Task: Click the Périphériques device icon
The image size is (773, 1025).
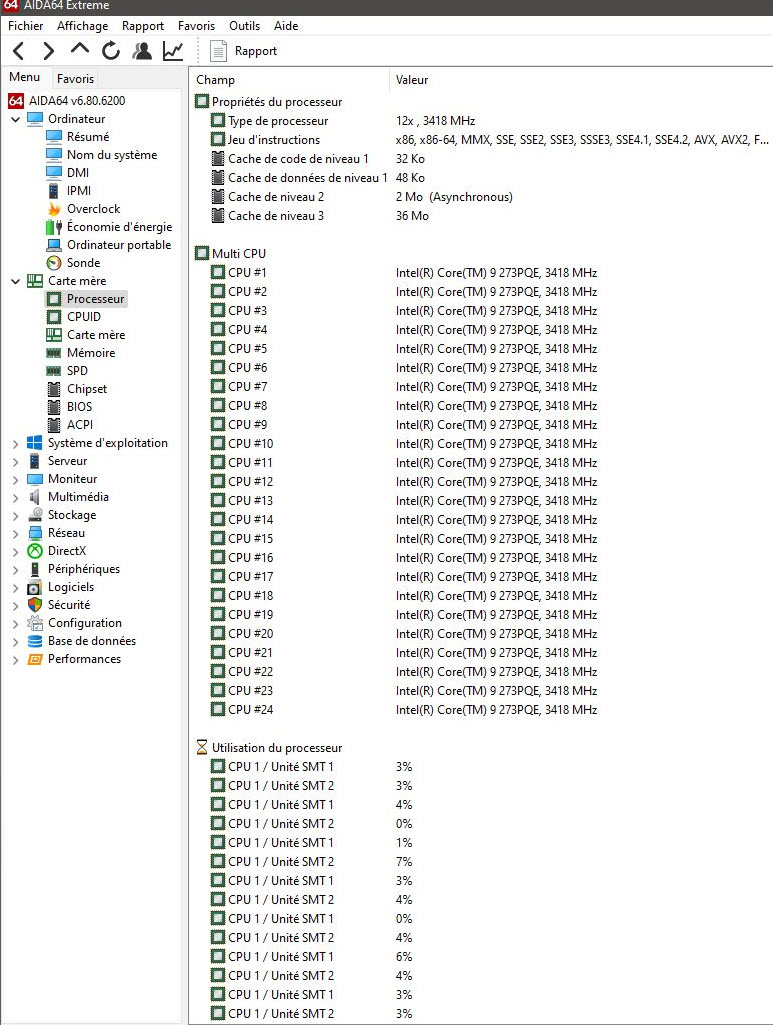Action: pos(35,569)
